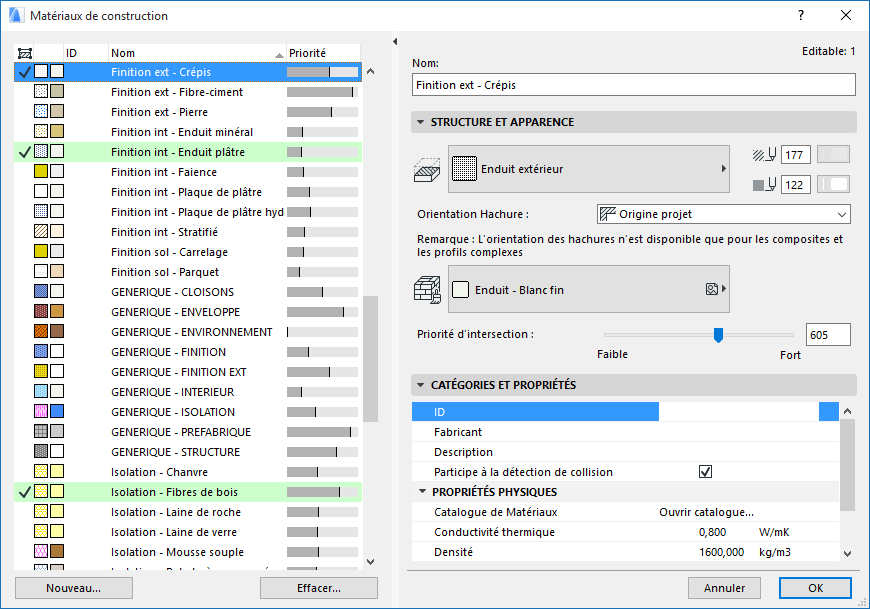Viewport: 870px width, 609px height.
Task: Click hatch icon of GENERIQUE - ENVELOPPE
Action: point(41,311)
